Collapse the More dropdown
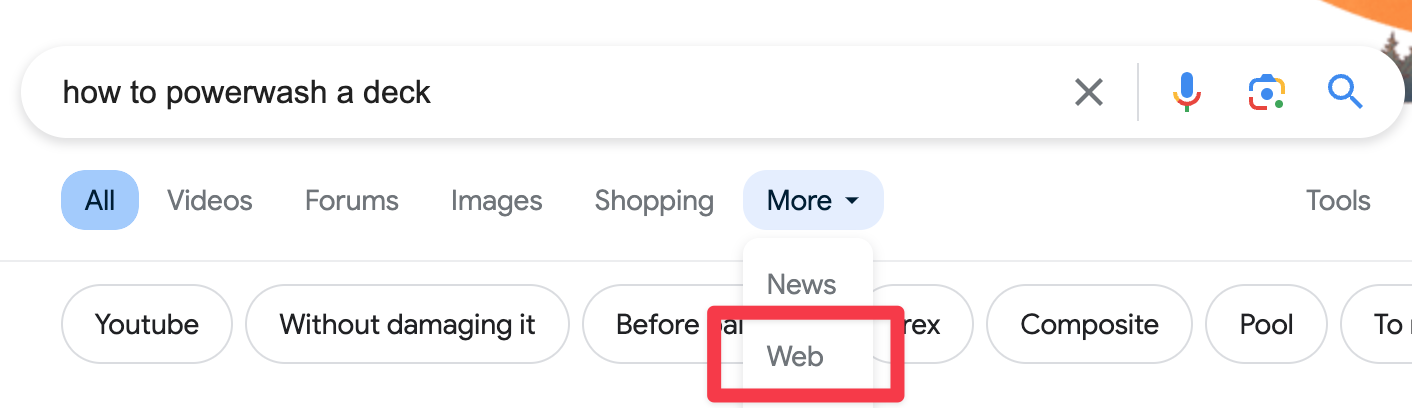The width and height of the screenshot is (1412, 408). click(813, 201)
